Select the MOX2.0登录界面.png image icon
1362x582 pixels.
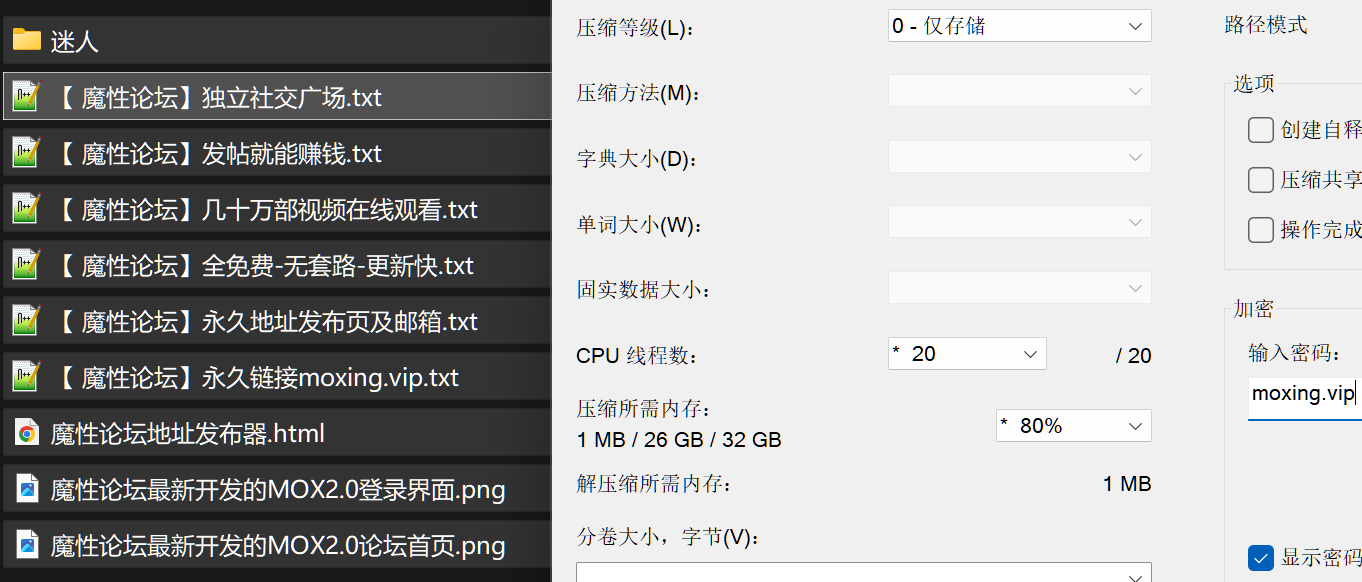pyautogui.click(x=27, y=490)
